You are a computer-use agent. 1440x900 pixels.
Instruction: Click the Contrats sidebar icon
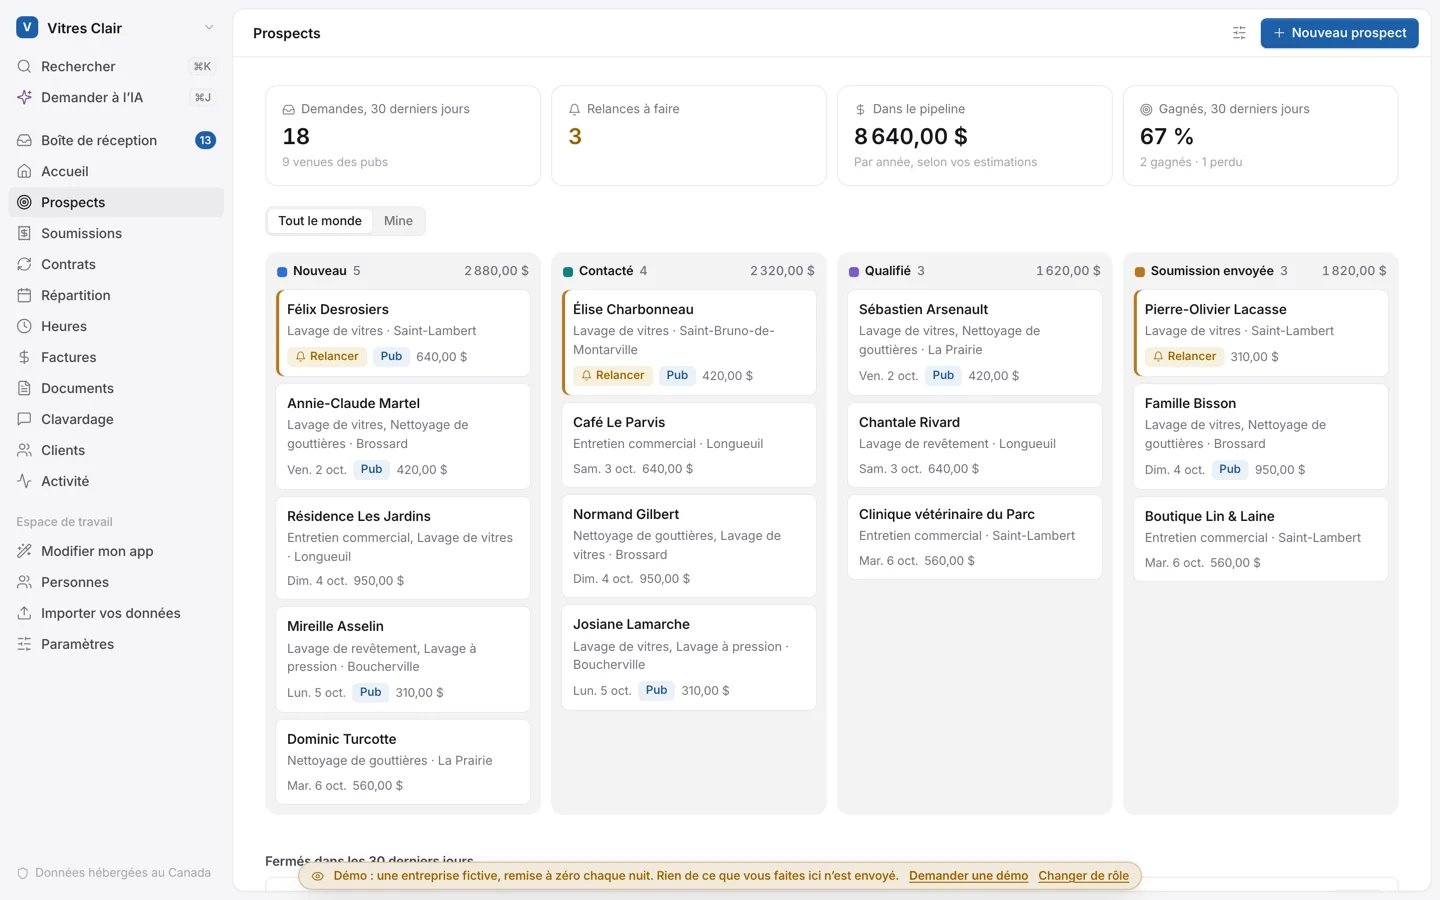[24, 264]
